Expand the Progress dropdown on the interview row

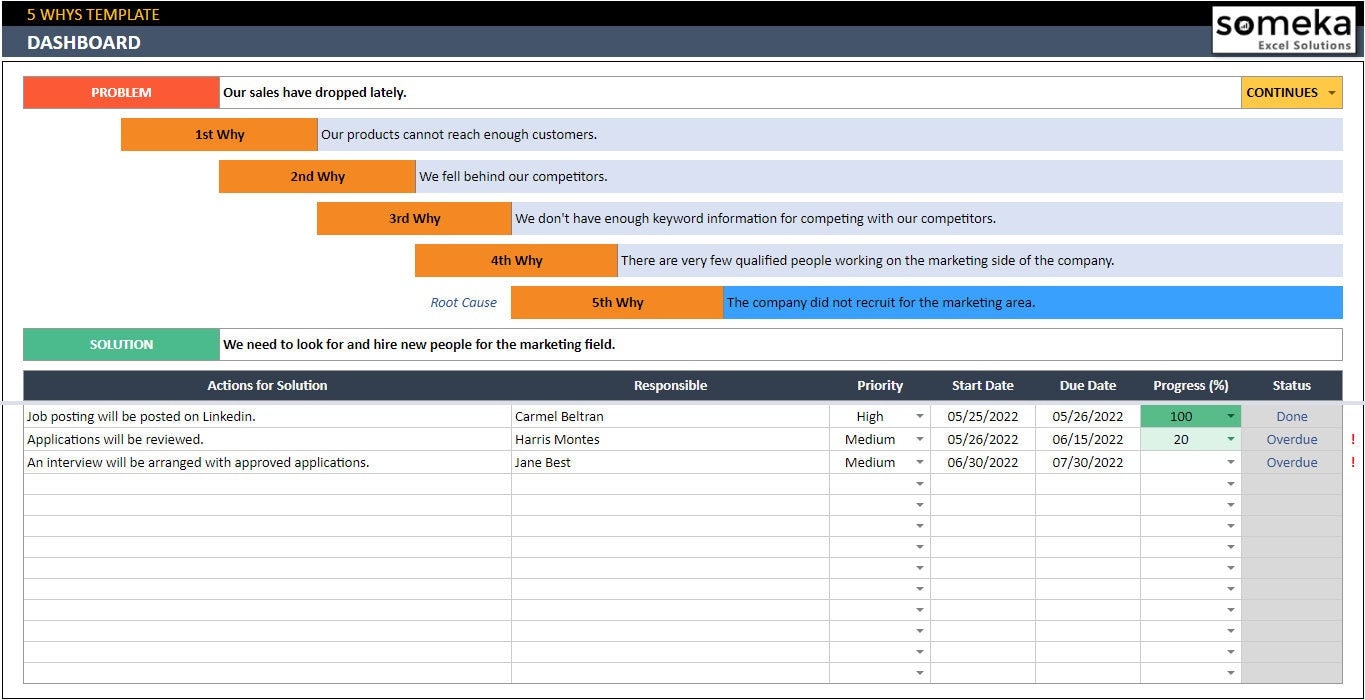tap(1230, 462)
